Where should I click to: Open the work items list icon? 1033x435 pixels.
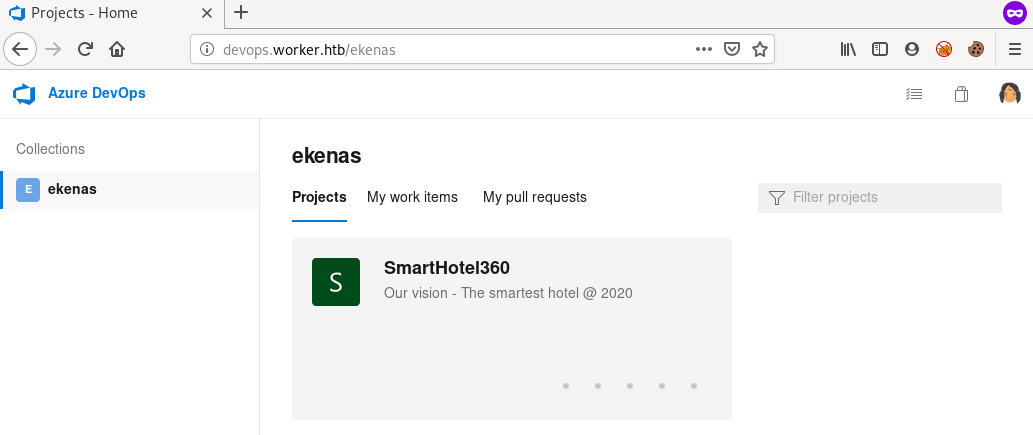(913, 94)
